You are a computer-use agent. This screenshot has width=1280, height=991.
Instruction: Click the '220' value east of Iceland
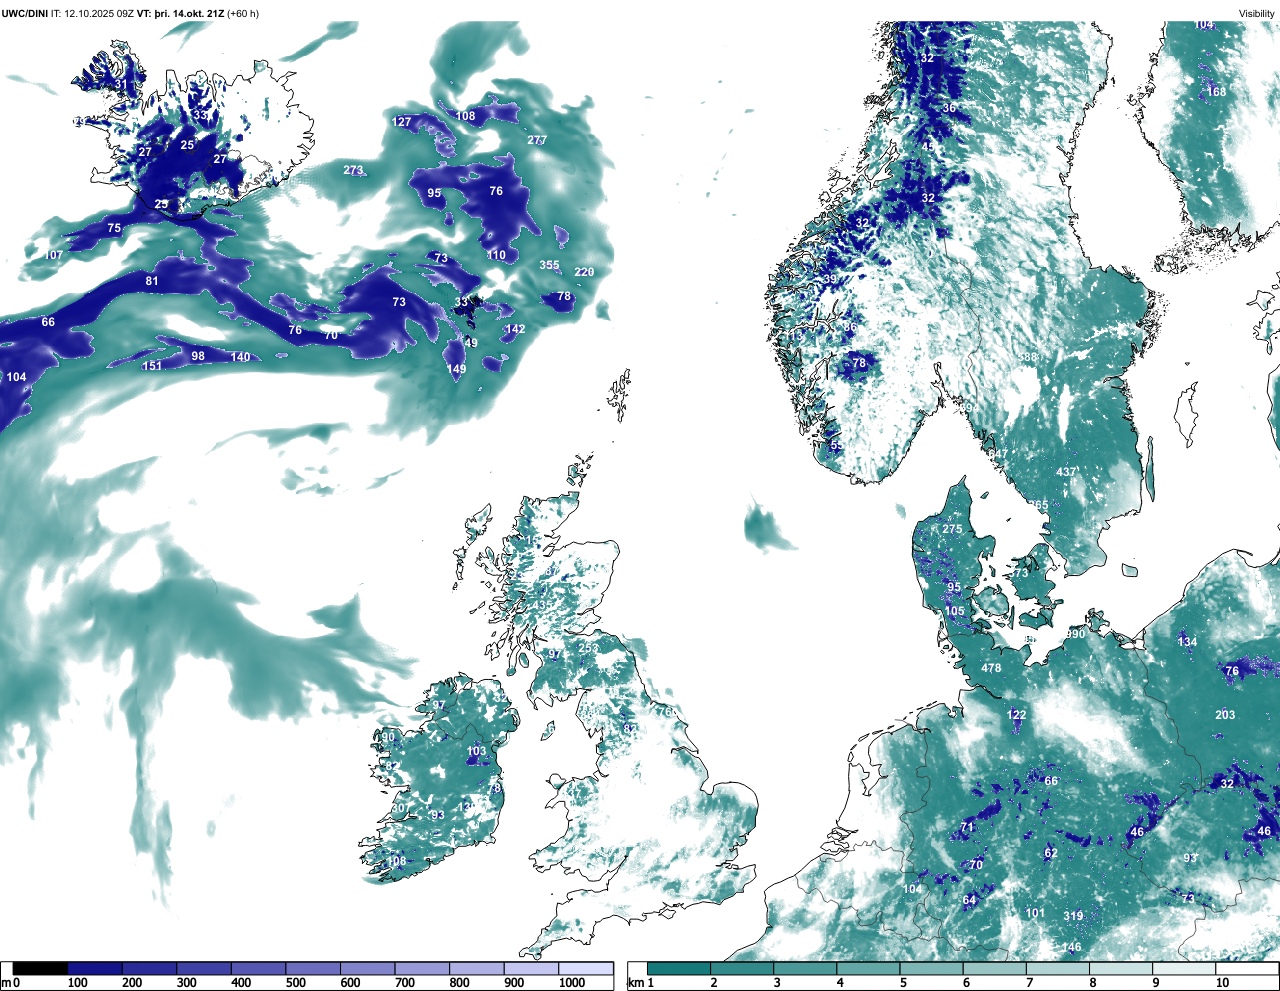point(584,272)
